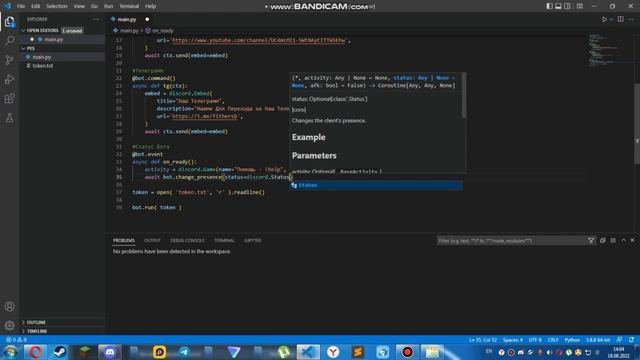Switch to the JUPYTER panel tab
The height and width of the screenshot is (360, 640).
[x=253, y=240]
